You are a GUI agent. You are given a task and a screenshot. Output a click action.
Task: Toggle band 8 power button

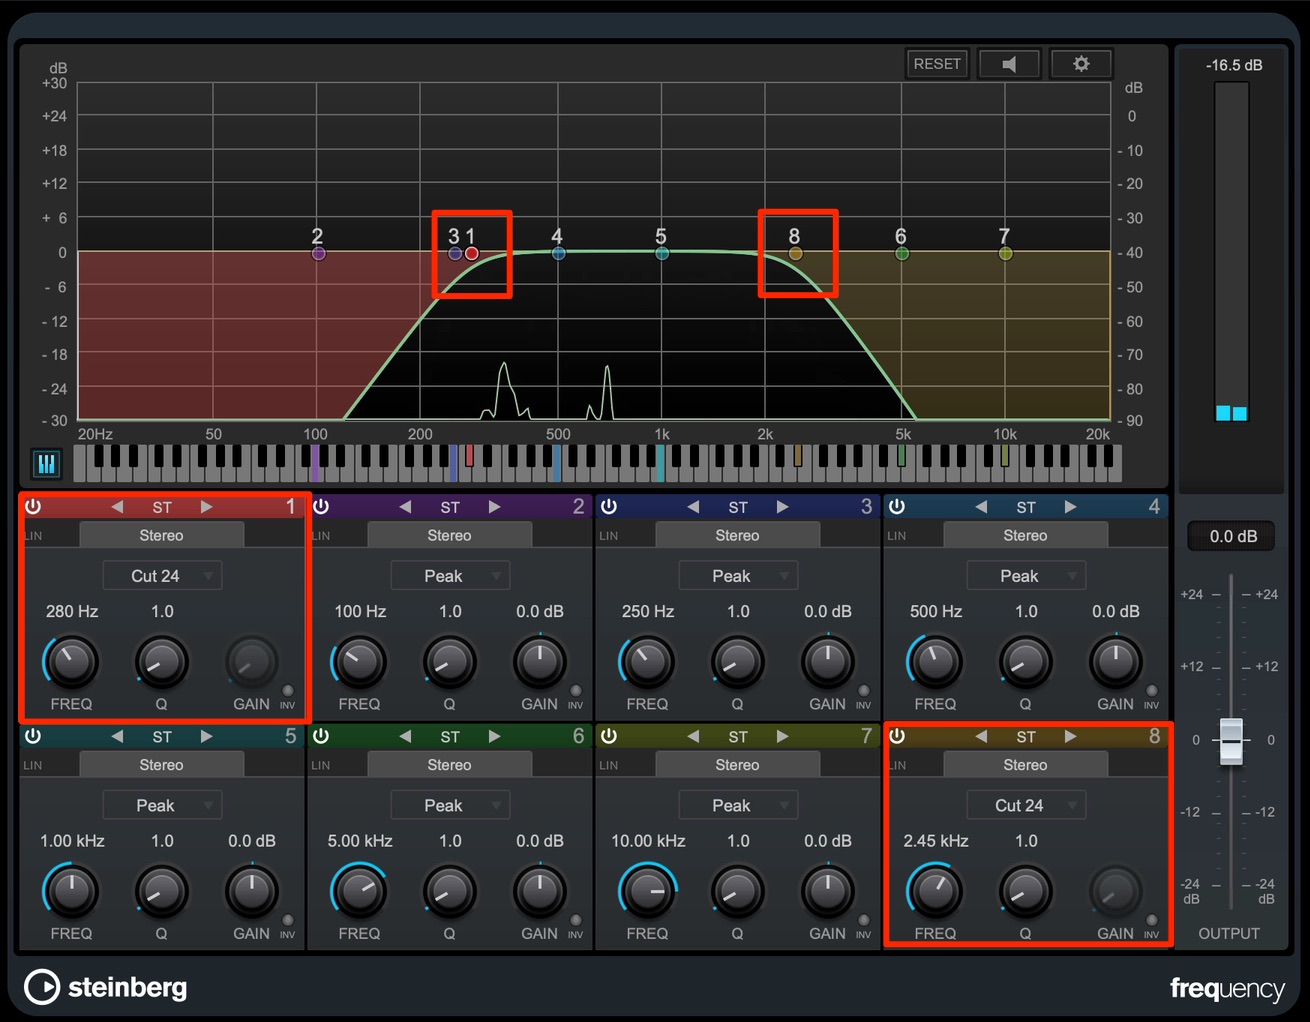(x=897, y=737)
